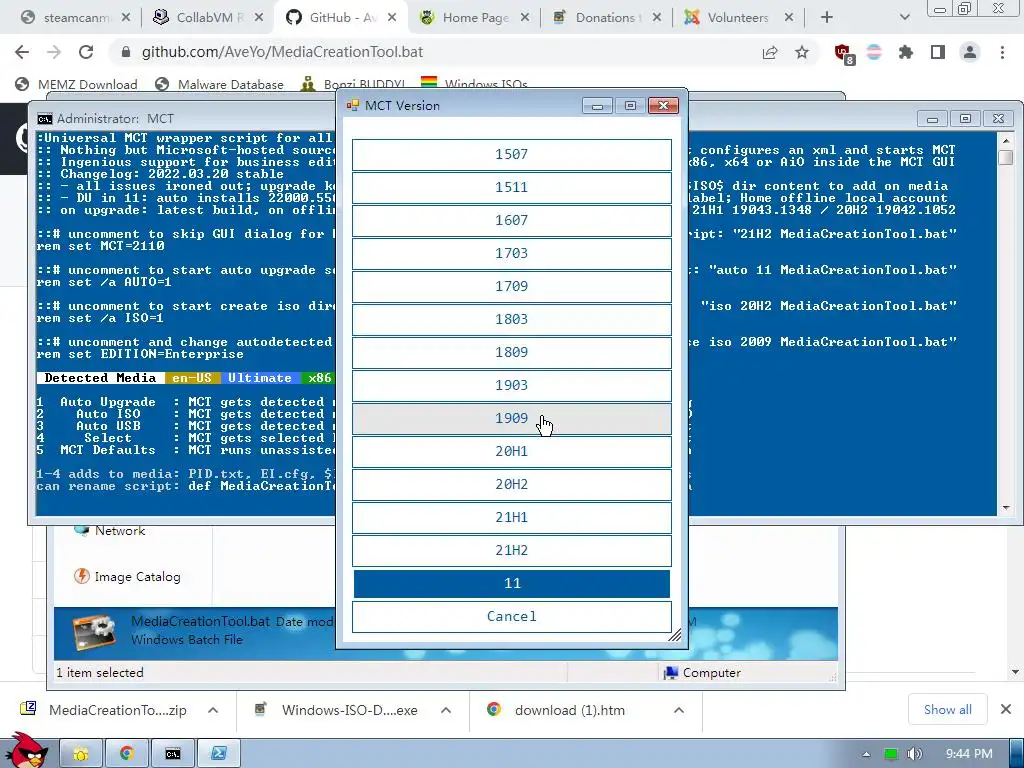Go back to previous page
1024x768 pixels.
(x=22, y=52)
